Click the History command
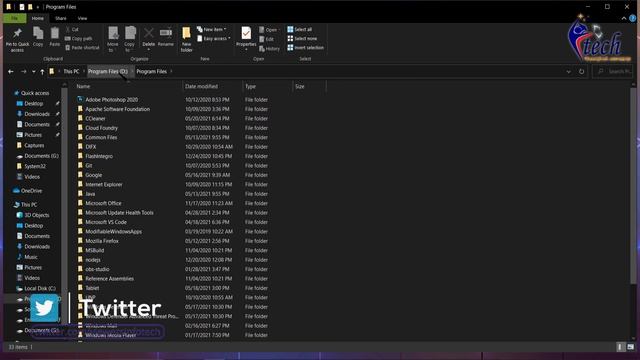Viewport: 640px width, 360px height. click(x=269, y=49)
